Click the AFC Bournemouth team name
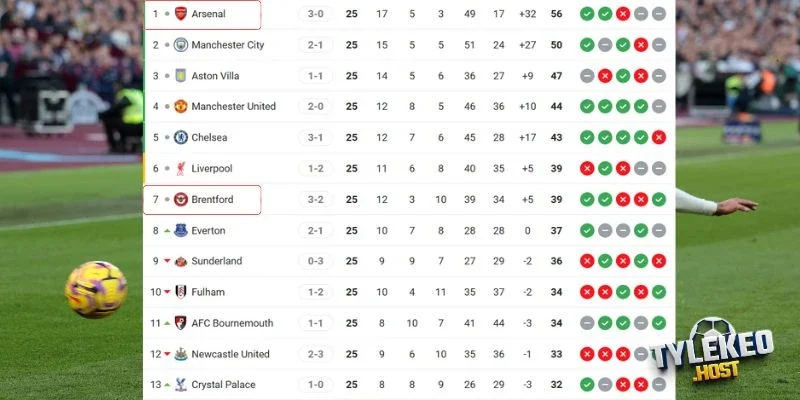Viewport: 800px width, 400px height. (x=231, y=323)
